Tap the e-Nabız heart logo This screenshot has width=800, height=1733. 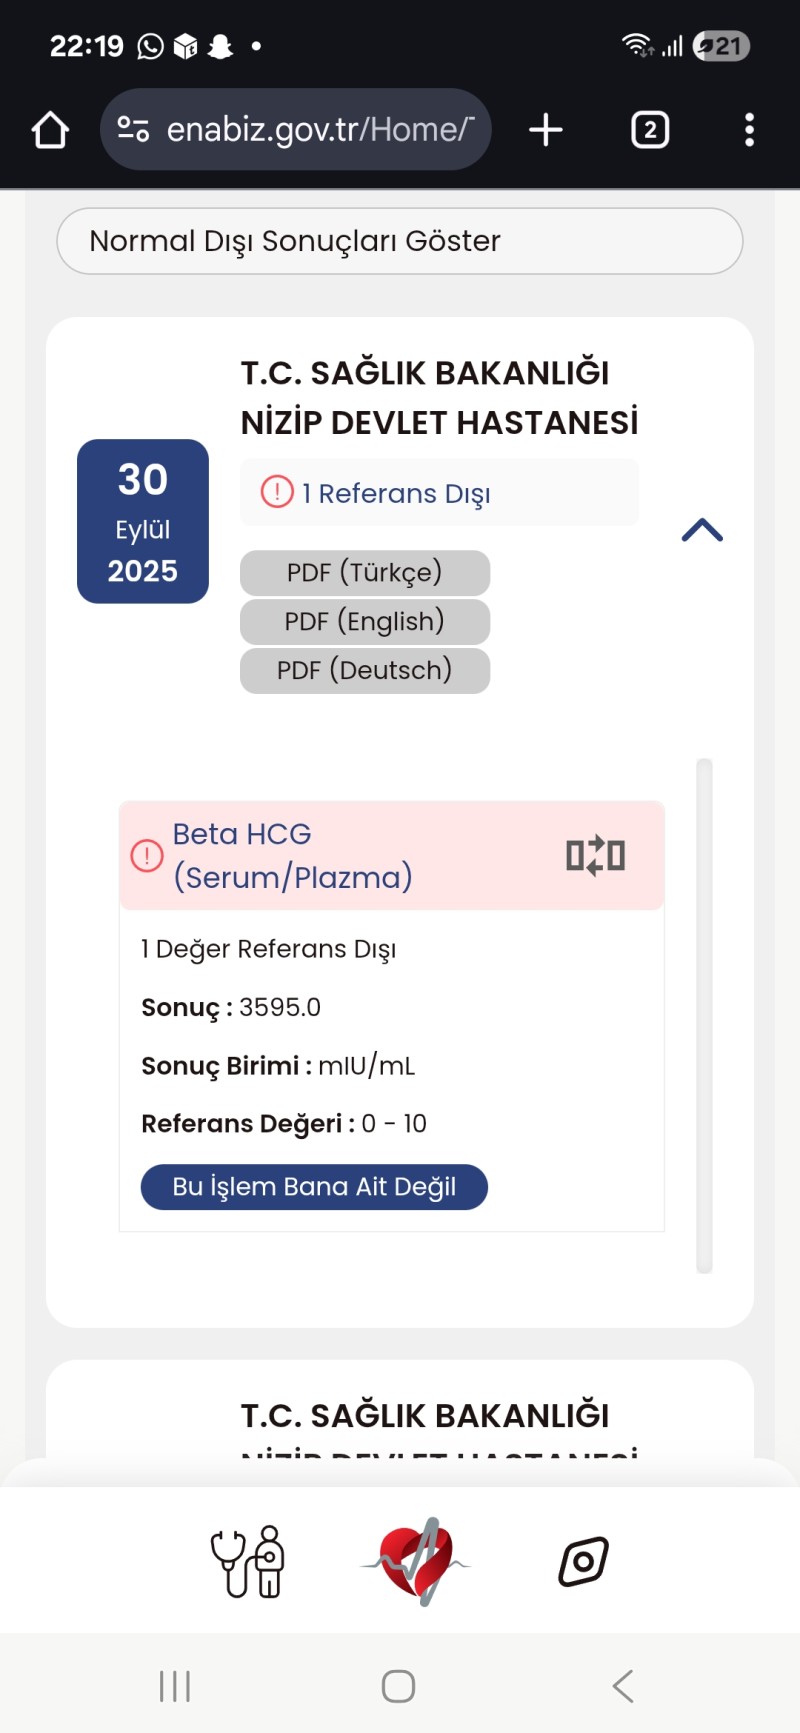(x=417, y=1561)
